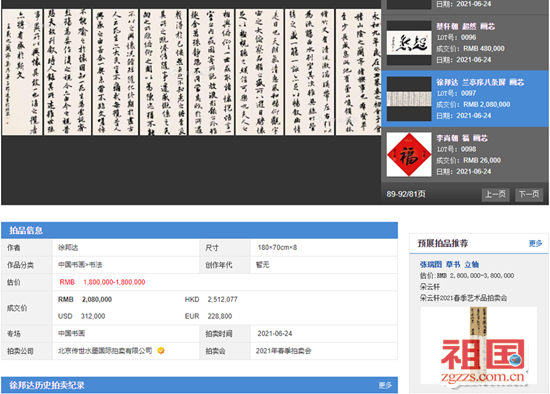
Task: Go to previous page 上一页
Action: (495, 194)
